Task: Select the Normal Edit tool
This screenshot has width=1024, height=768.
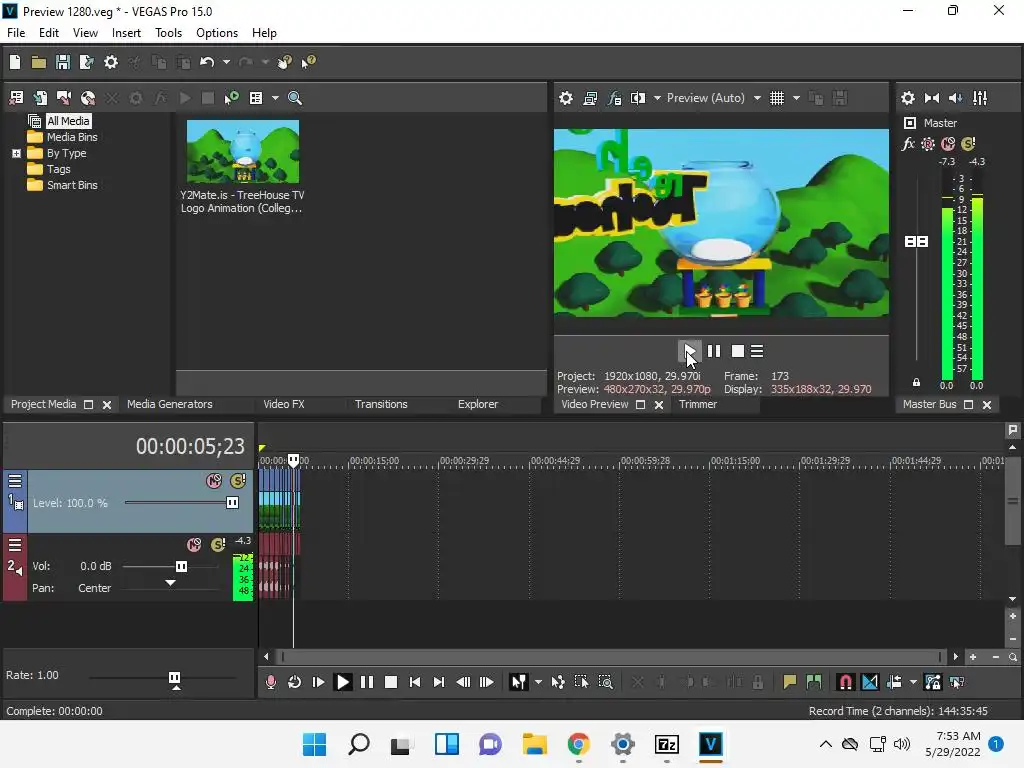Action: 519,682
